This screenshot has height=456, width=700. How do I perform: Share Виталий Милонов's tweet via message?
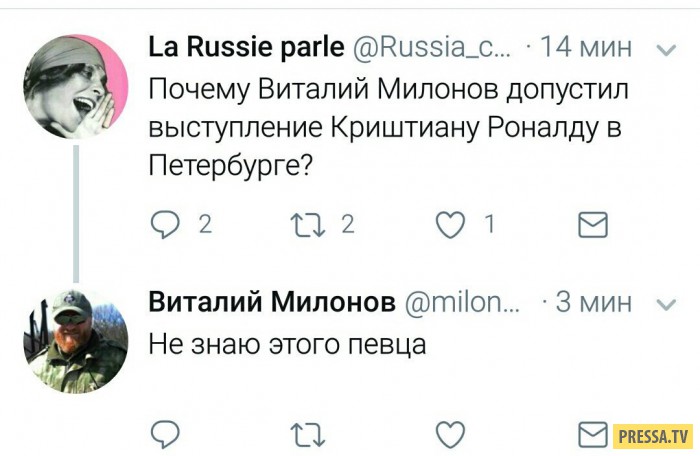(x=594, y=433)
